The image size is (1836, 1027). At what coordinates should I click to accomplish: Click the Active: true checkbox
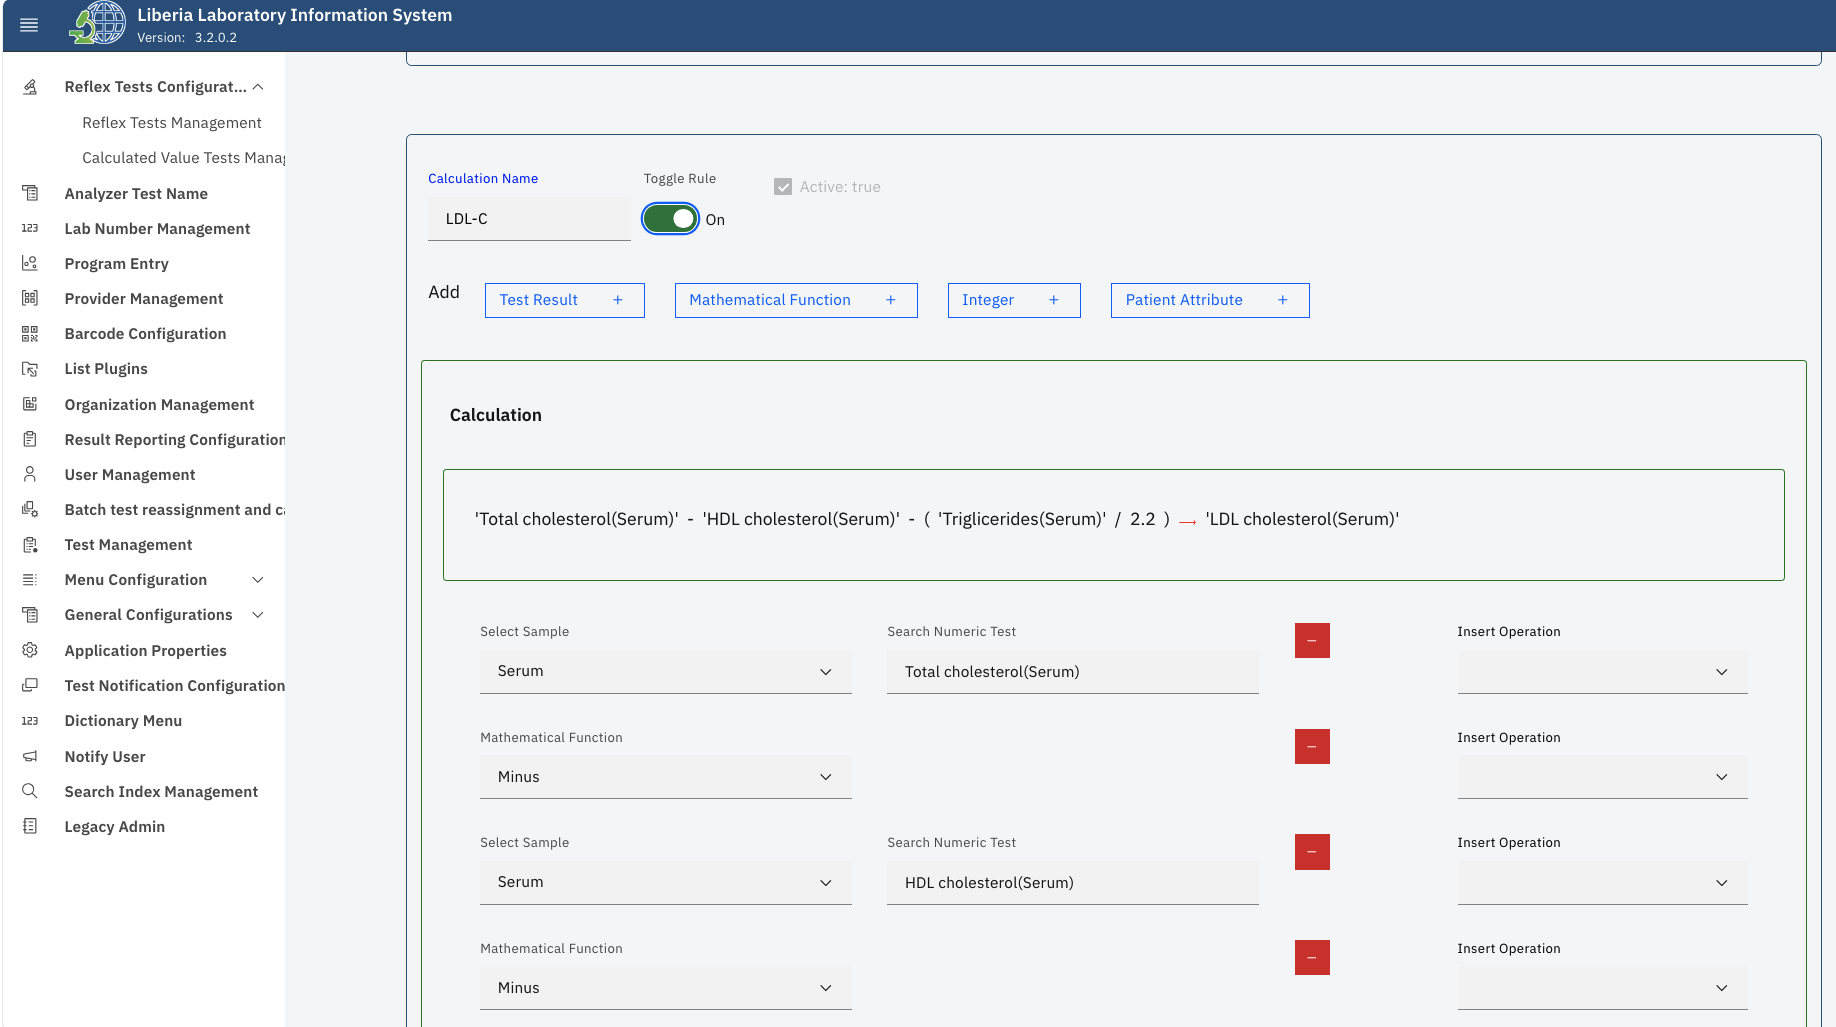click(783, 187)
